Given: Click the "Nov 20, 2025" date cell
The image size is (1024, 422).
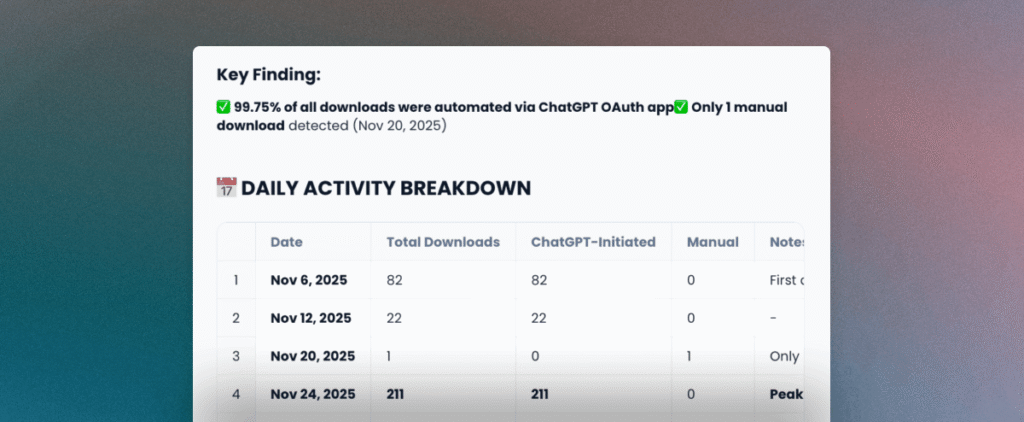Looking at the screenshot, I should (x=312, y=356).
